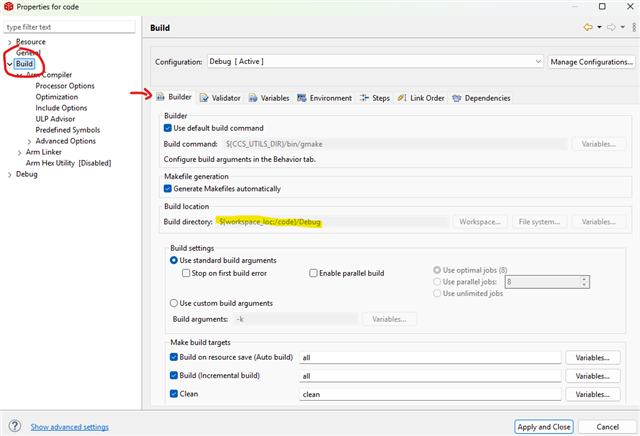This screenshot has height=436, width=640.
Task: Select Use standard build arguments radio
Action: (x=173, y=260)
